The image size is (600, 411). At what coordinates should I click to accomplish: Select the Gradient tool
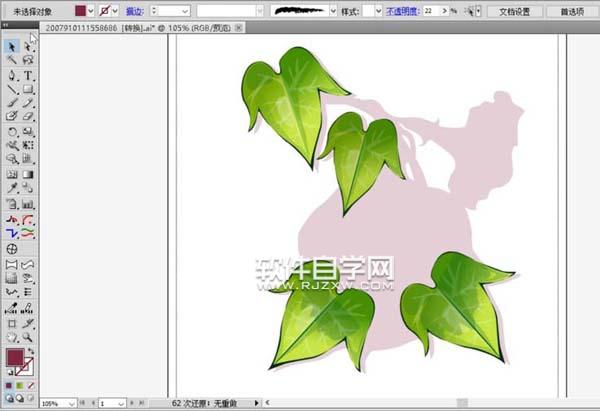click(28, 175)
